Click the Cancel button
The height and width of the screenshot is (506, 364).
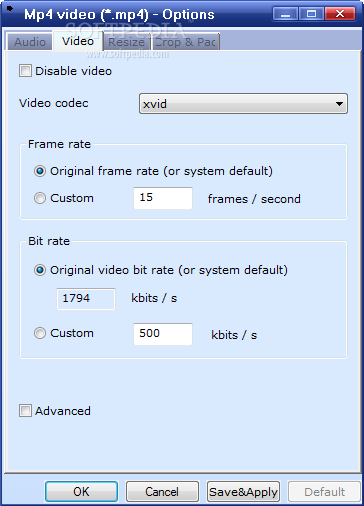click(x=162, y=492)
